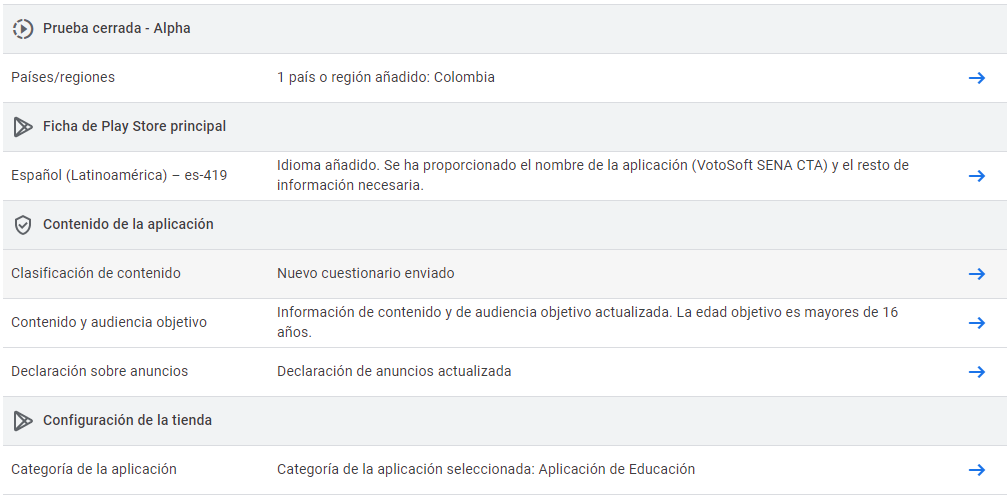Click arrow for Español (Latinoamérica) es-419 row
This screenshot has height=497, width=1007.
[x=976, y=176]
